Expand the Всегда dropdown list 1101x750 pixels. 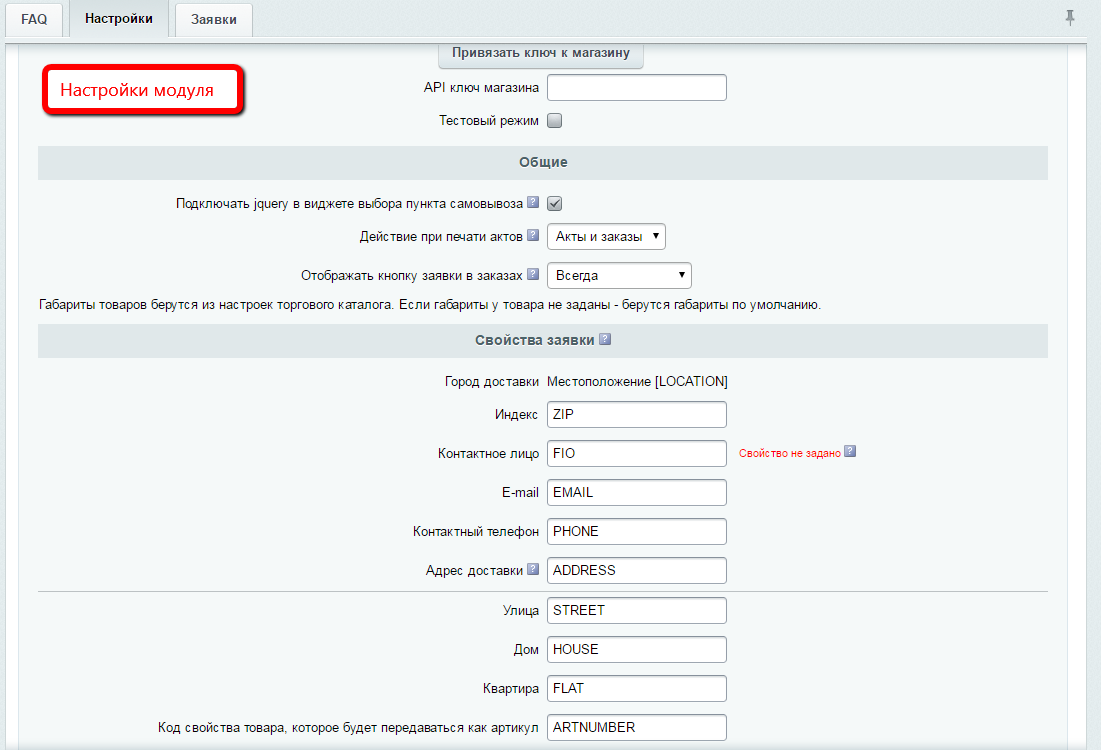tap(619, 276)
